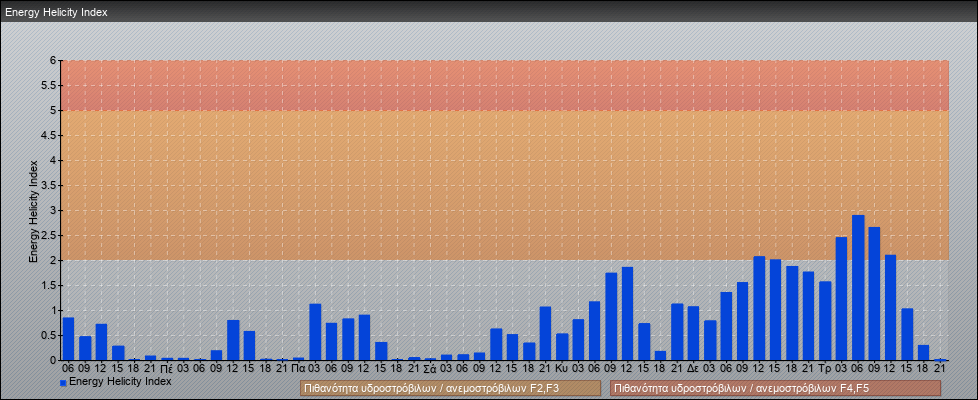Click the Κυ day label on x-axis

(561, 369)
